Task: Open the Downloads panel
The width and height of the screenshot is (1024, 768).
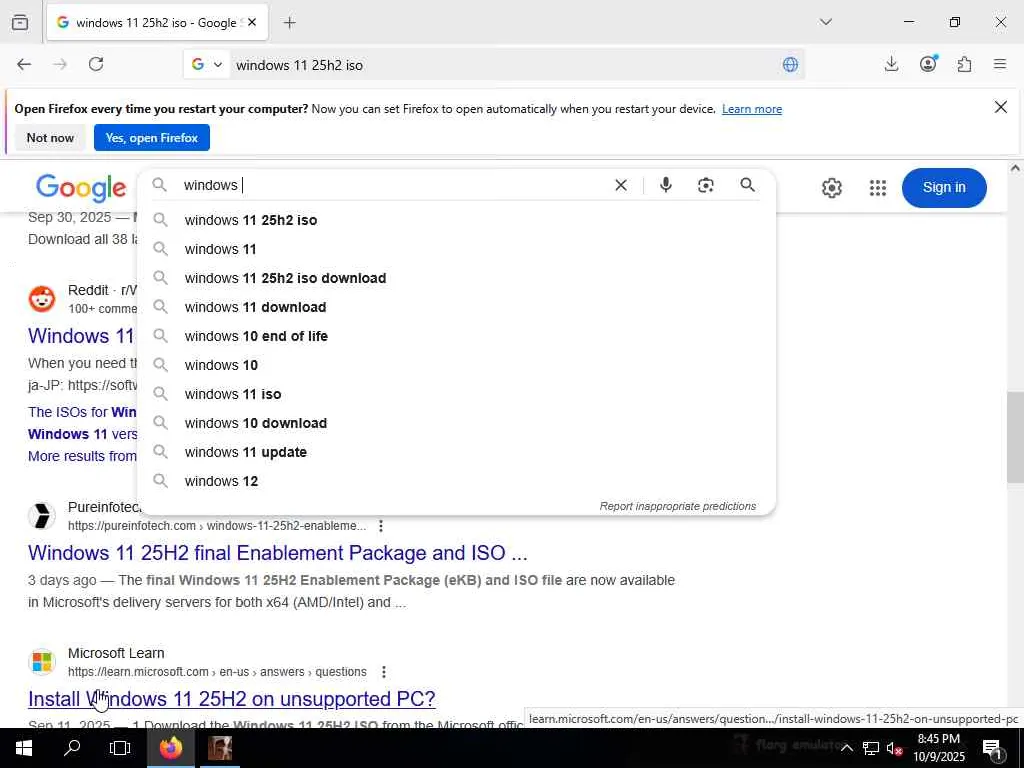Action: click(x=891, y=64)
